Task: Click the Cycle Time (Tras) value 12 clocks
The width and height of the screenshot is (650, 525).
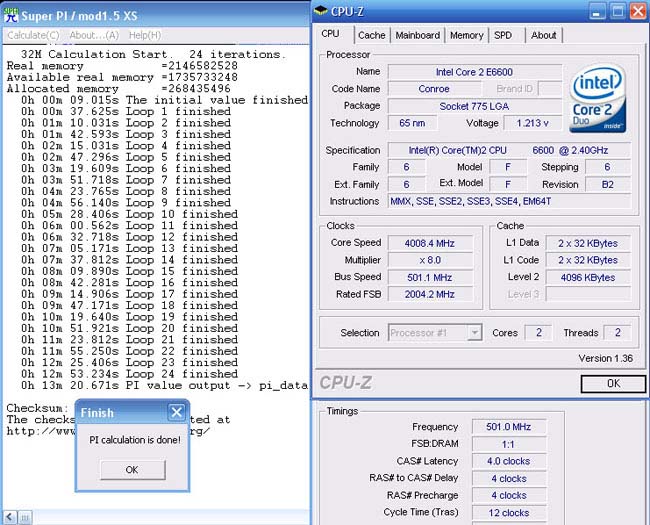Action: (509, 513)
